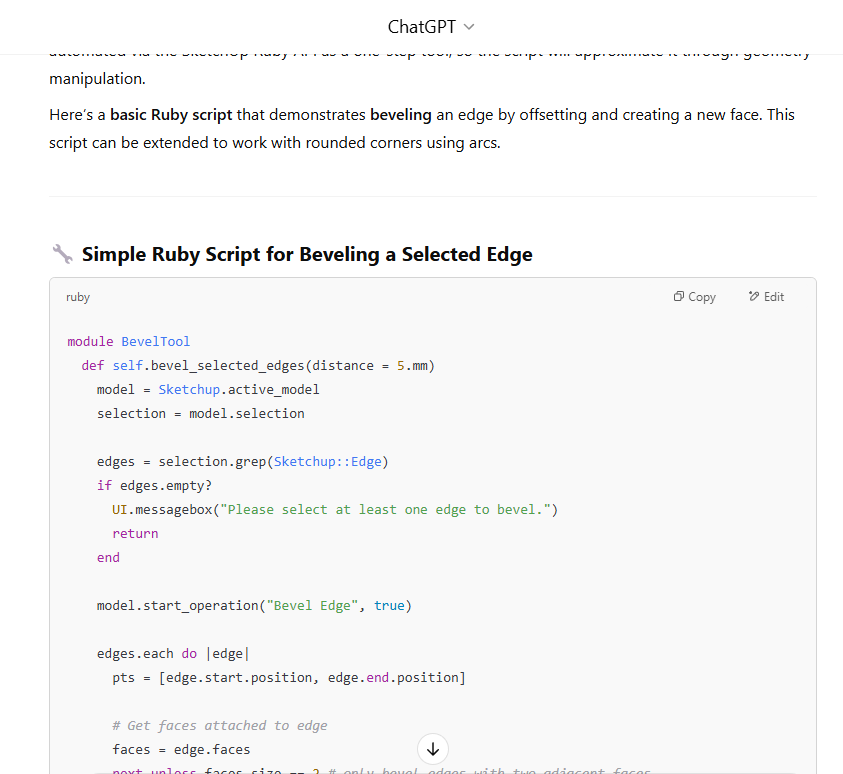This screenshot has width=843, height=774.
Task: Click the 'selection = model.selection' line
Action: [200, 413]
